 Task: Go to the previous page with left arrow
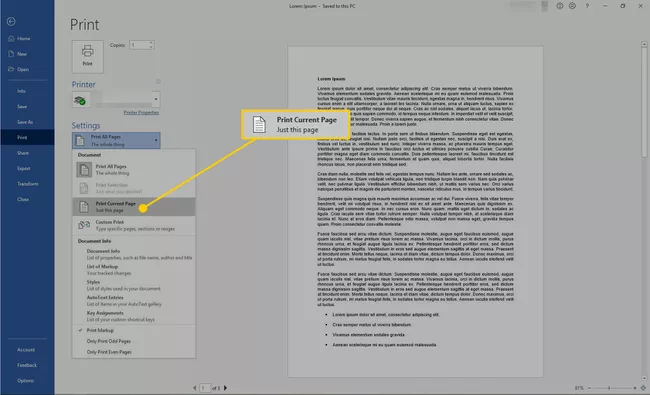pos(194,388)
